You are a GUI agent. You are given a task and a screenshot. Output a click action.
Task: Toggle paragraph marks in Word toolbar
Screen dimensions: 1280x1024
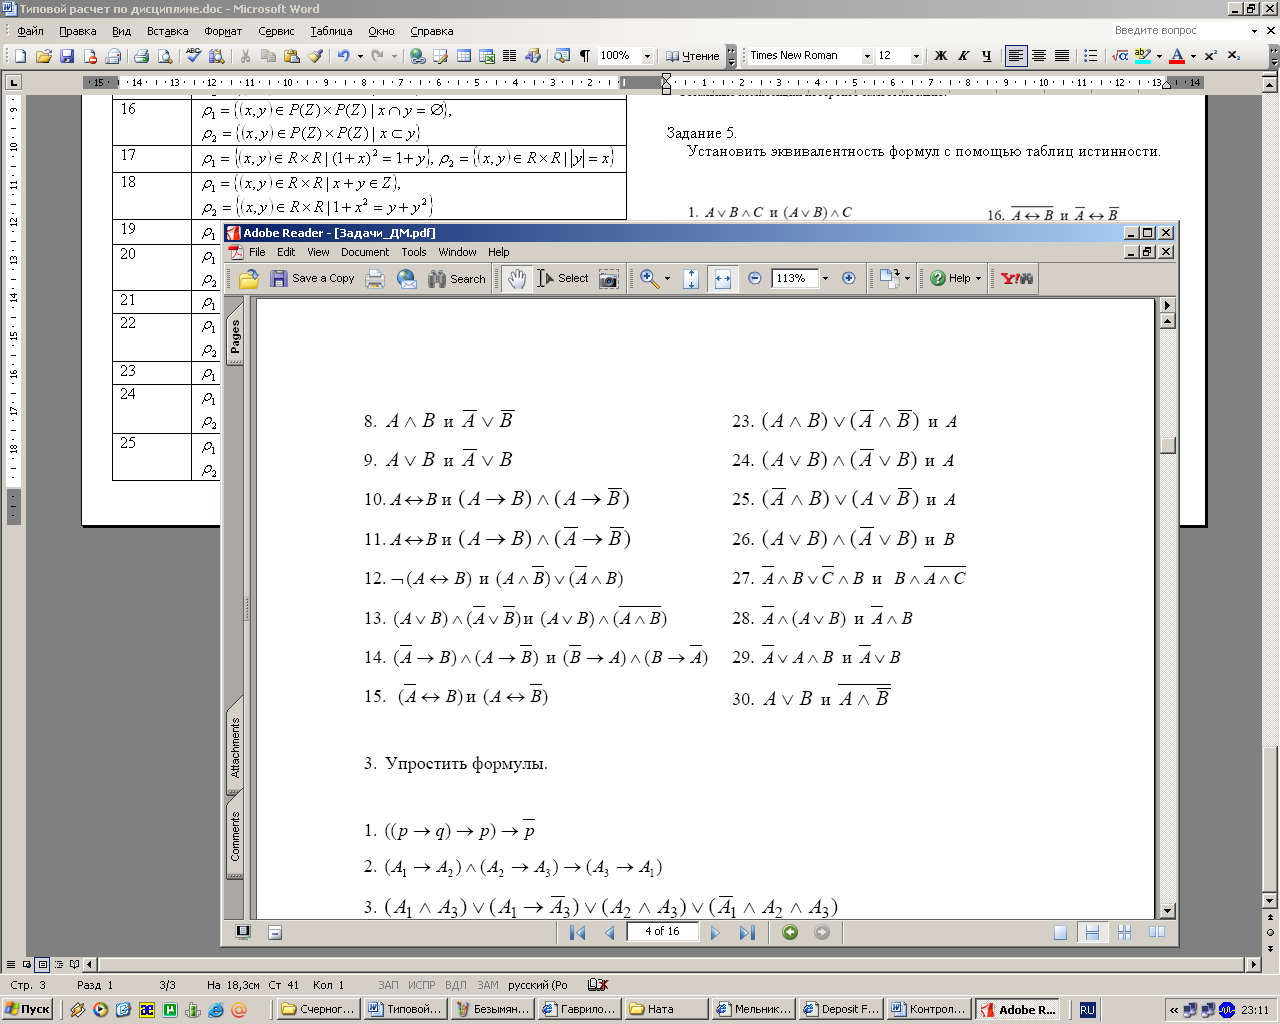585,56
